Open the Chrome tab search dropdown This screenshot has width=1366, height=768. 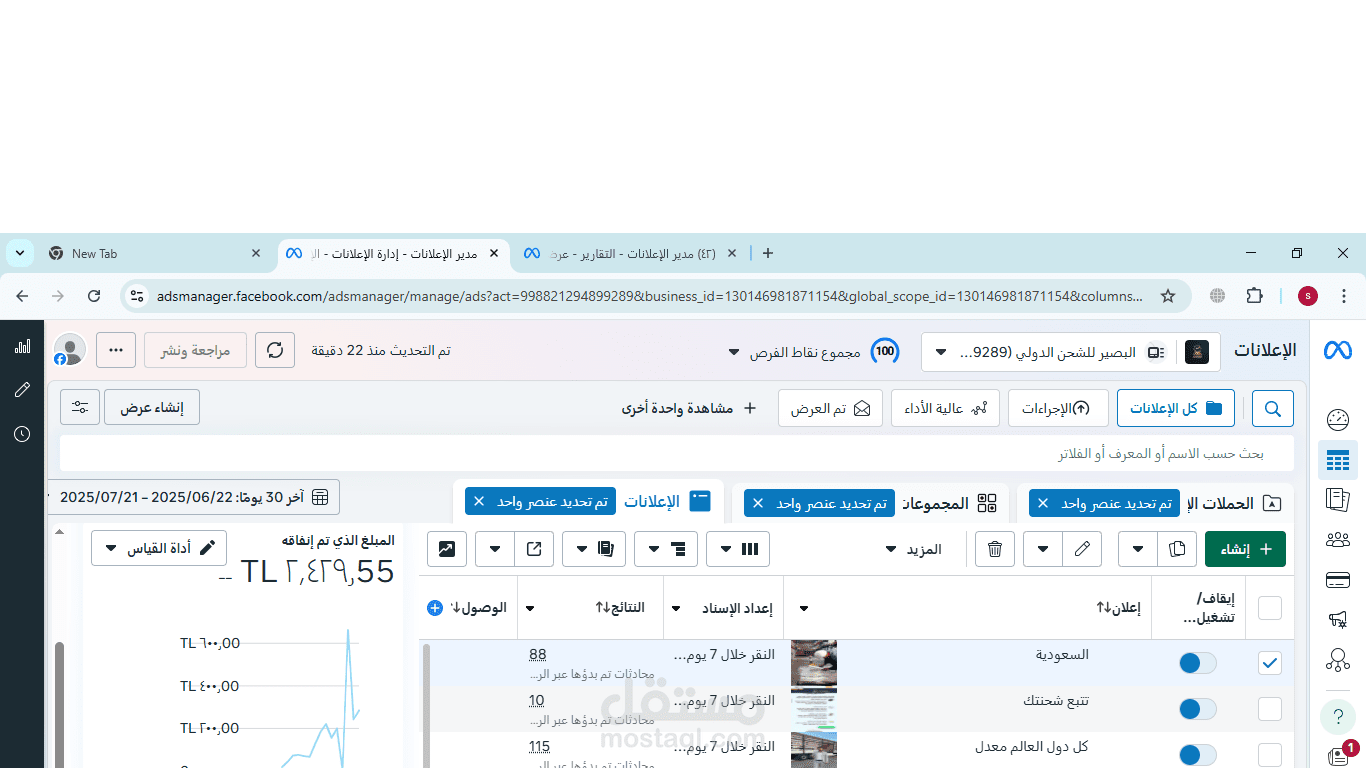click(x=20, y=253)
